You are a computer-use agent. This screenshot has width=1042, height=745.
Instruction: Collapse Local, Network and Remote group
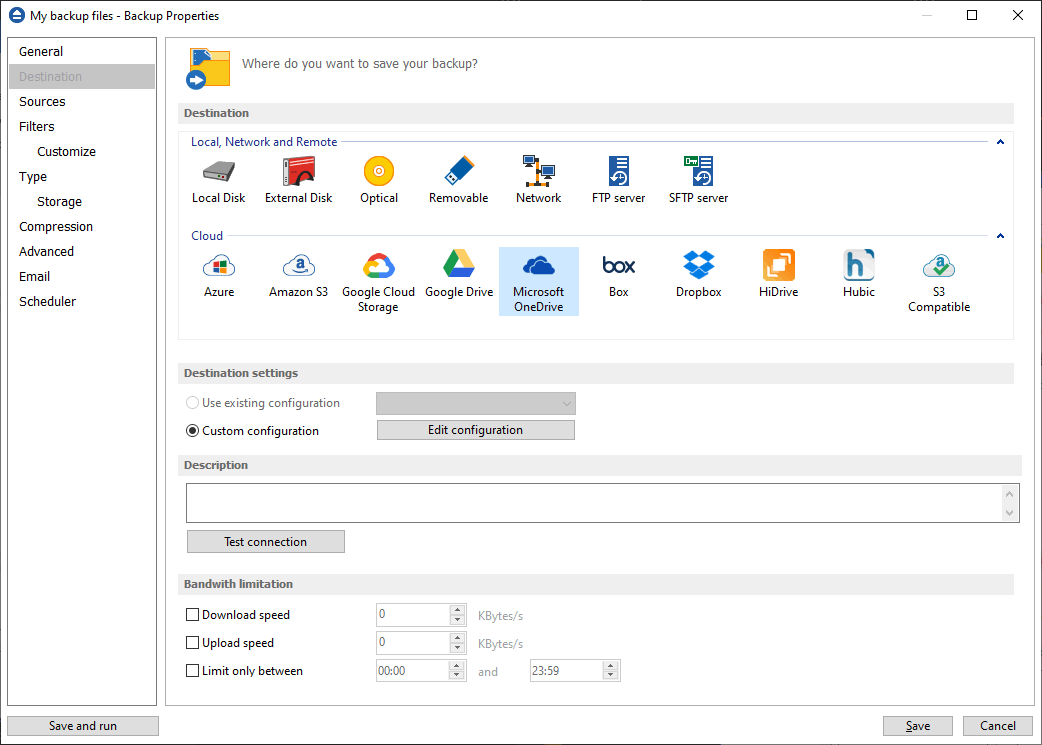pos(1000,142)
